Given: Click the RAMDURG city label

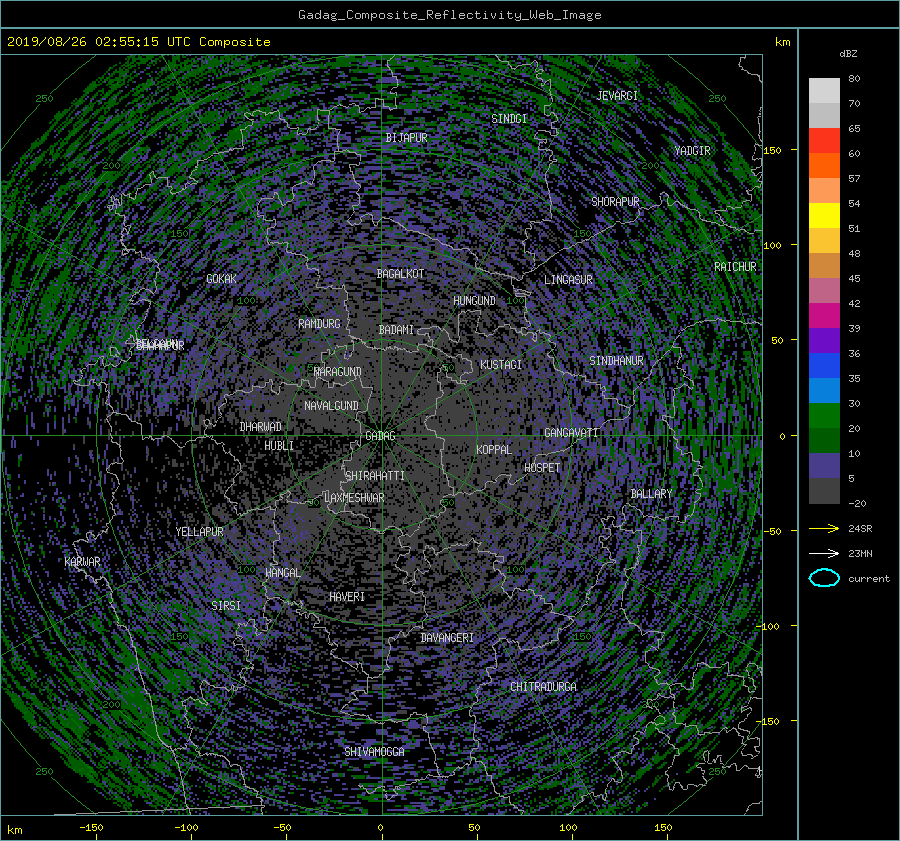Looking at the screenshot, I should click(x=319, y=324).
